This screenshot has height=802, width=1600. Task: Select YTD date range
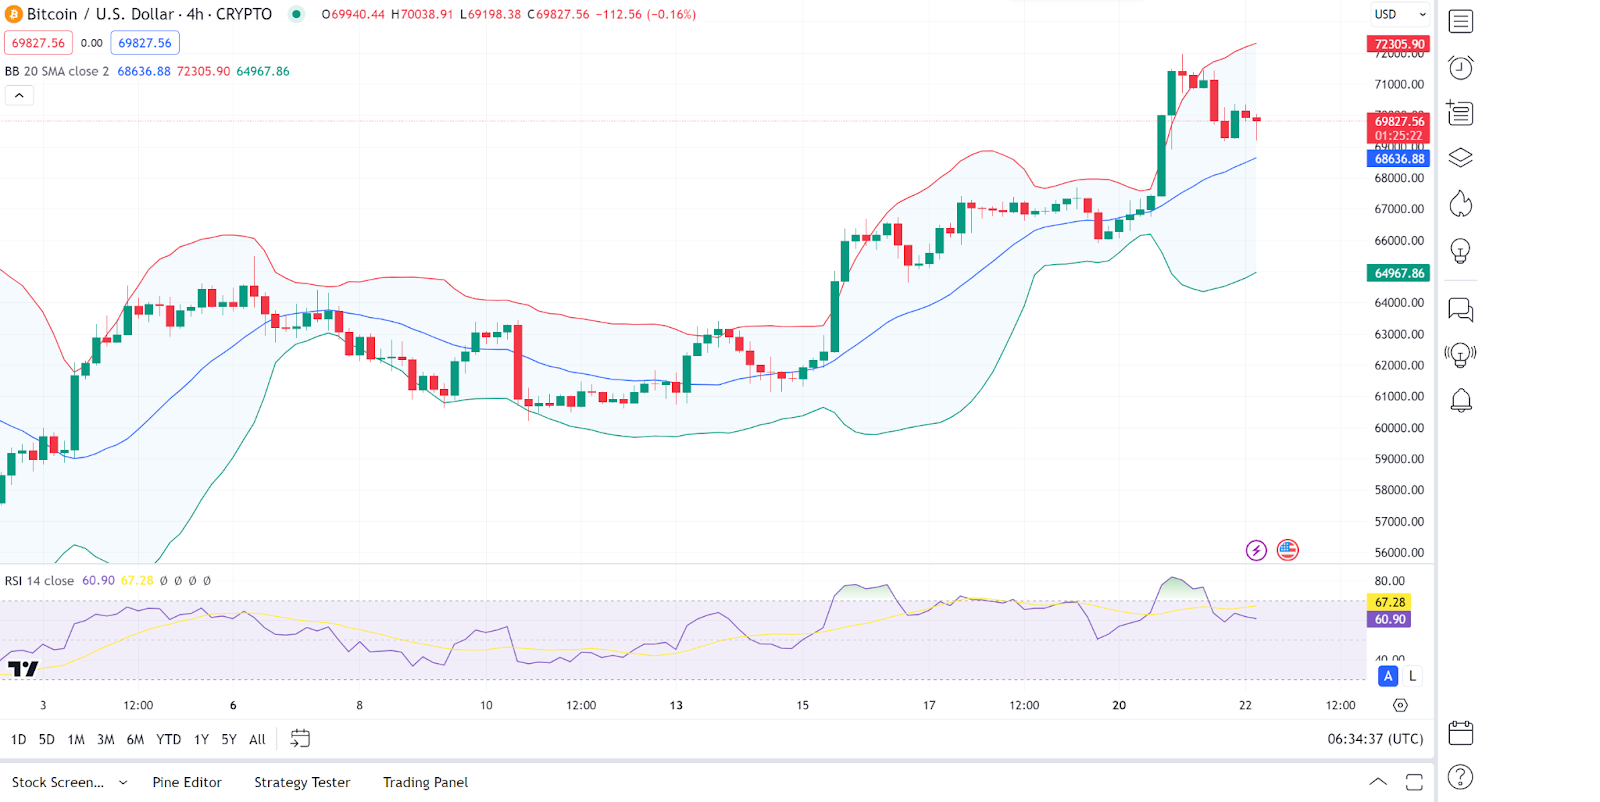168,739
